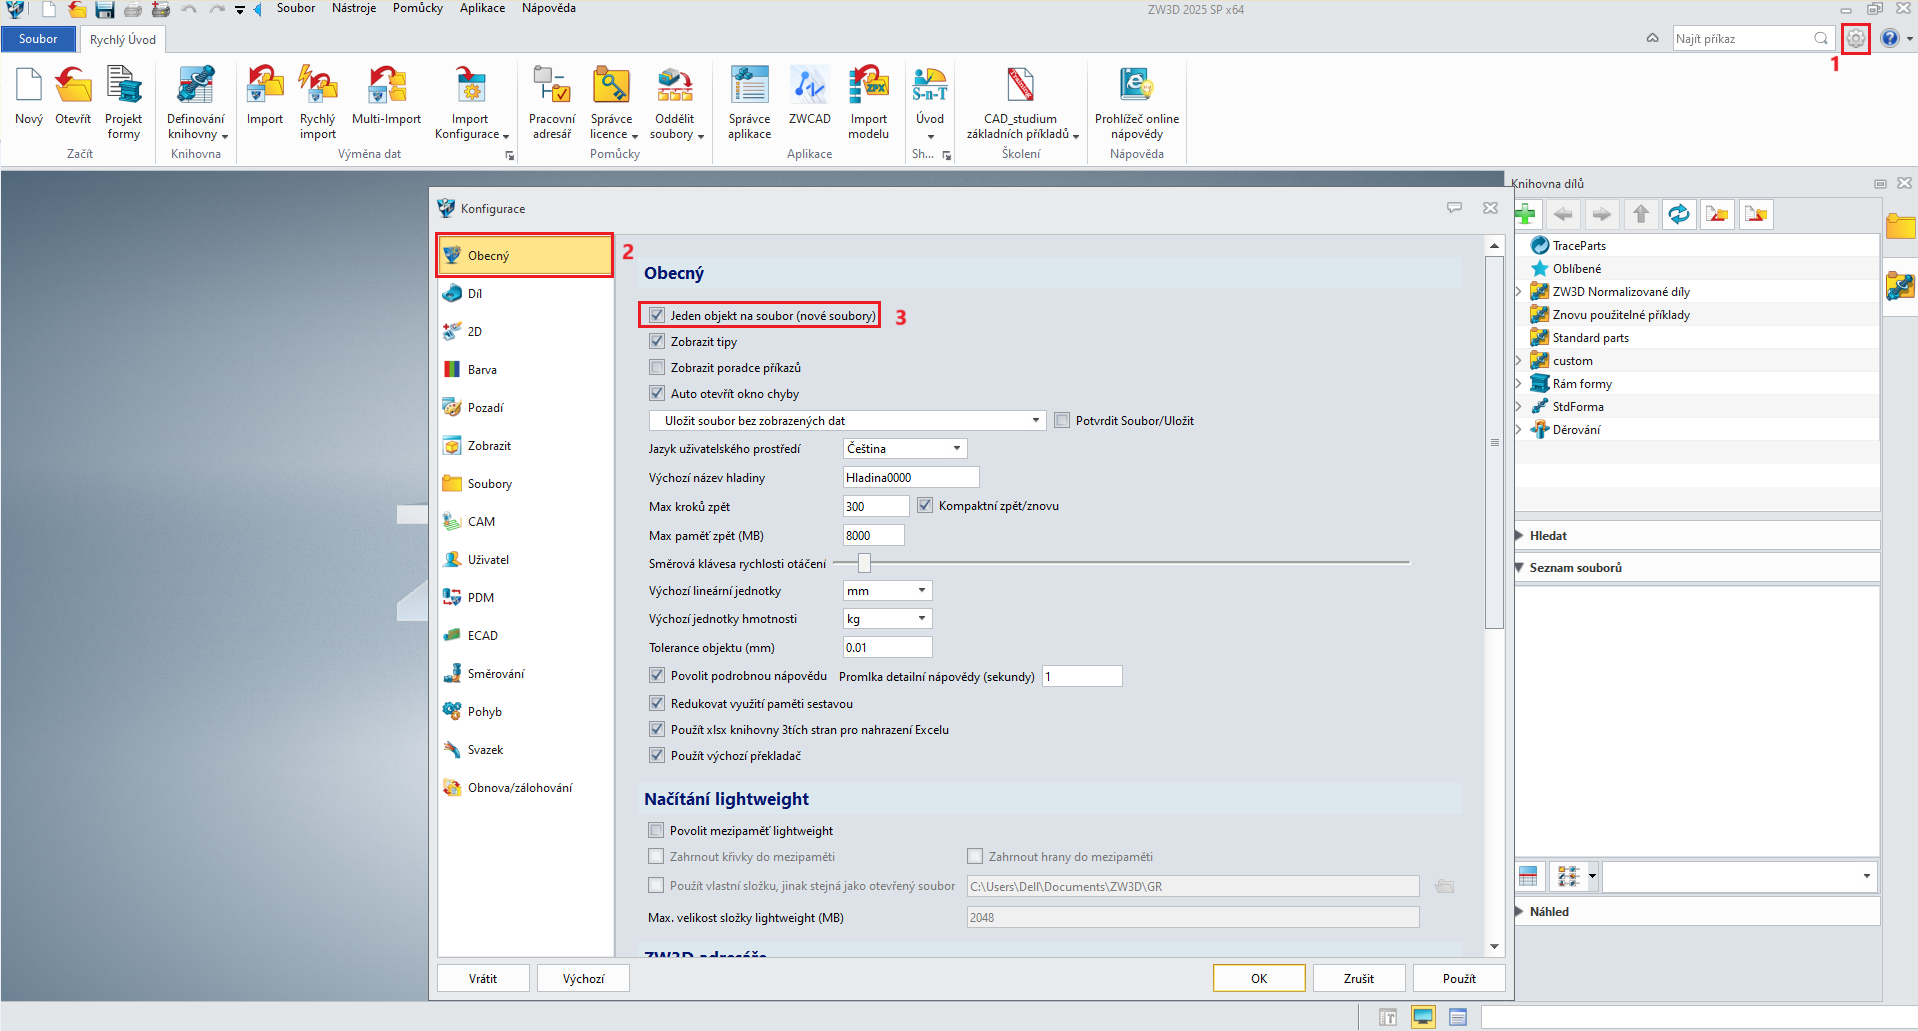Enable Povolit mezipaměť lightweight checkbox
Viewport: 1918px width, 1031px height.
pyautogui.click(x=656, y=830)
